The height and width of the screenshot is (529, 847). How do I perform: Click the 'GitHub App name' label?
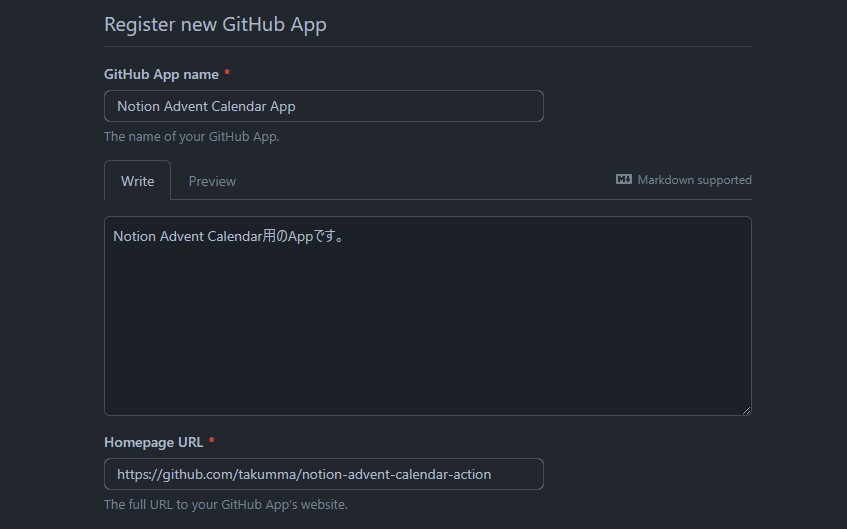(x=161, y=74)
